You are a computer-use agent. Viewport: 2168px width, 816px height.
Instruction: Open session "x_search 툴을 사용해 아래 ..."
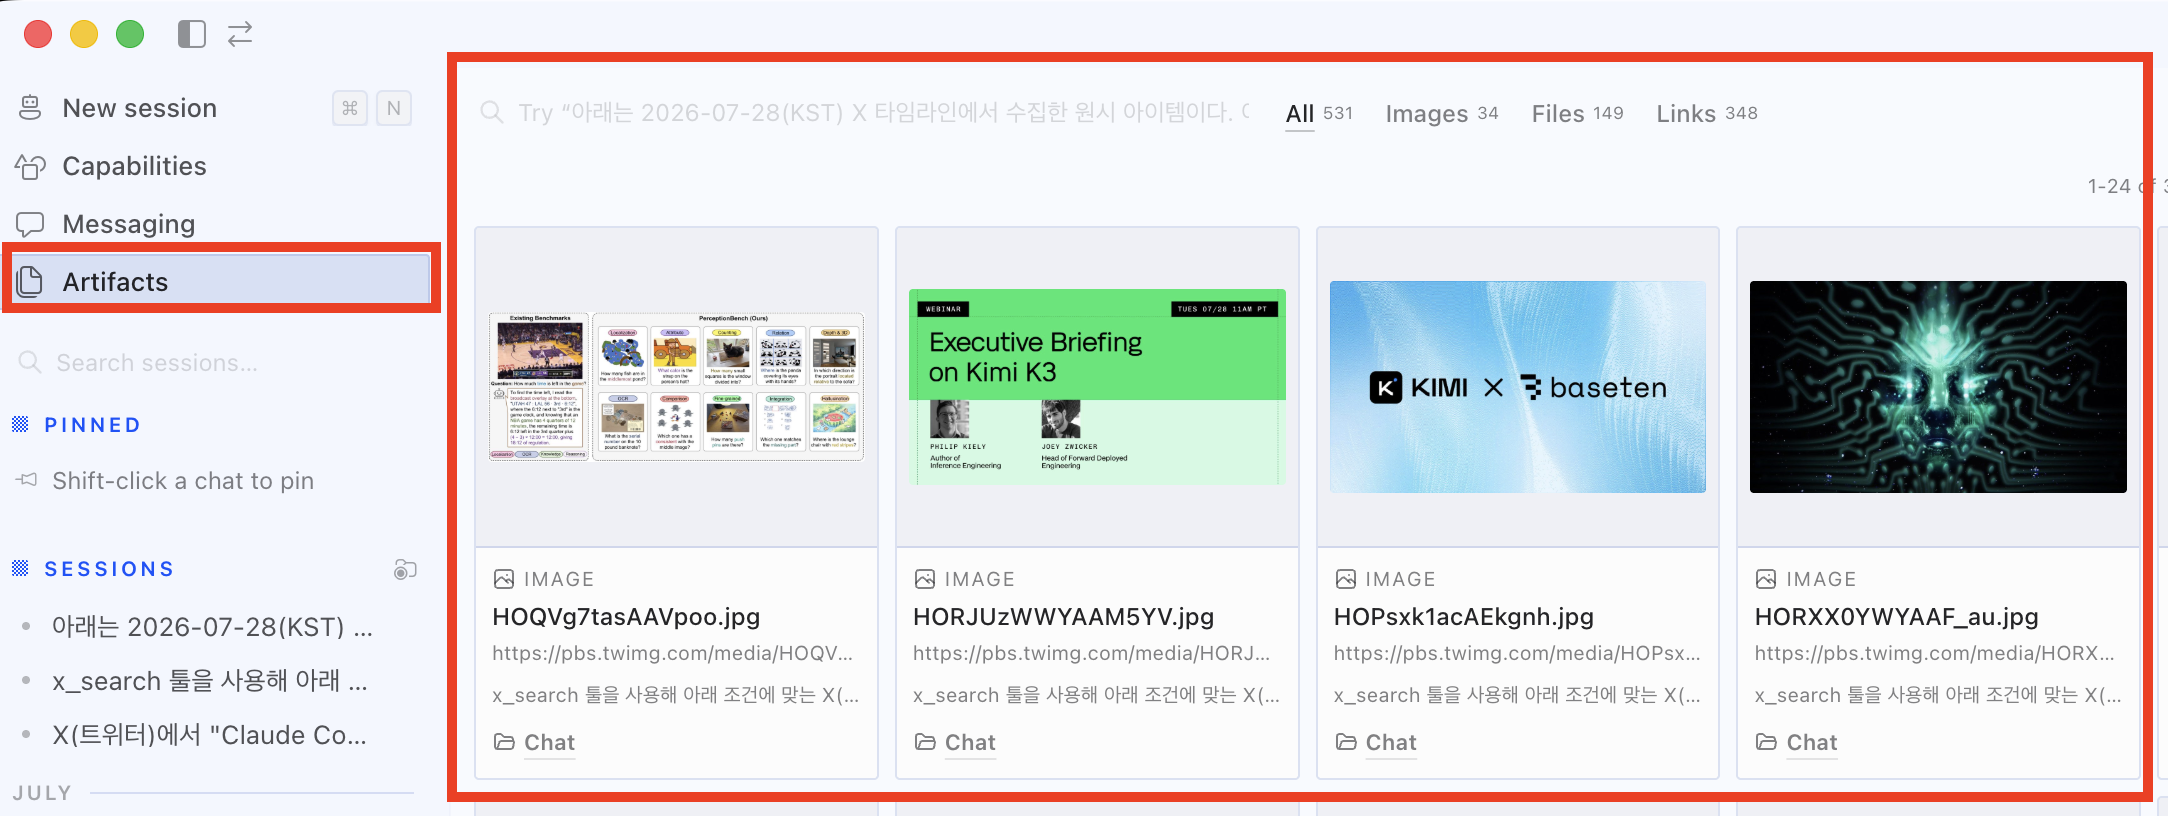click(212, 681)
